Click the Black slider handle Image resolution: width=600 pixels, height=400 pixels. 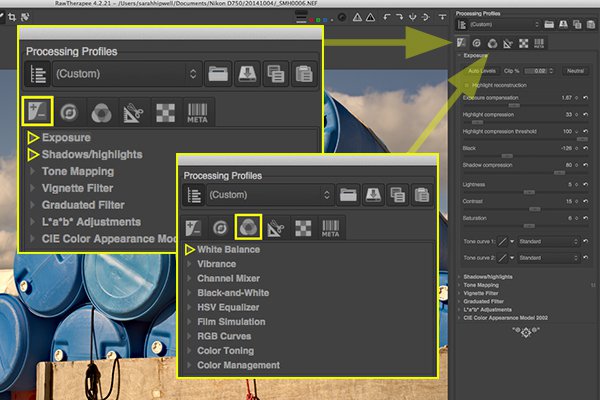507,156
